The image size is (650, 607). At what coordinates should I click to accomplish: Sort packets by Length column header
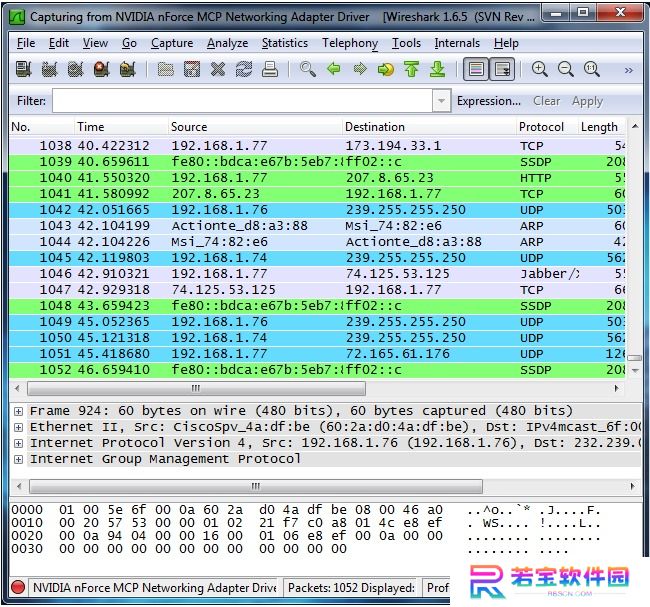click(601, 127)
